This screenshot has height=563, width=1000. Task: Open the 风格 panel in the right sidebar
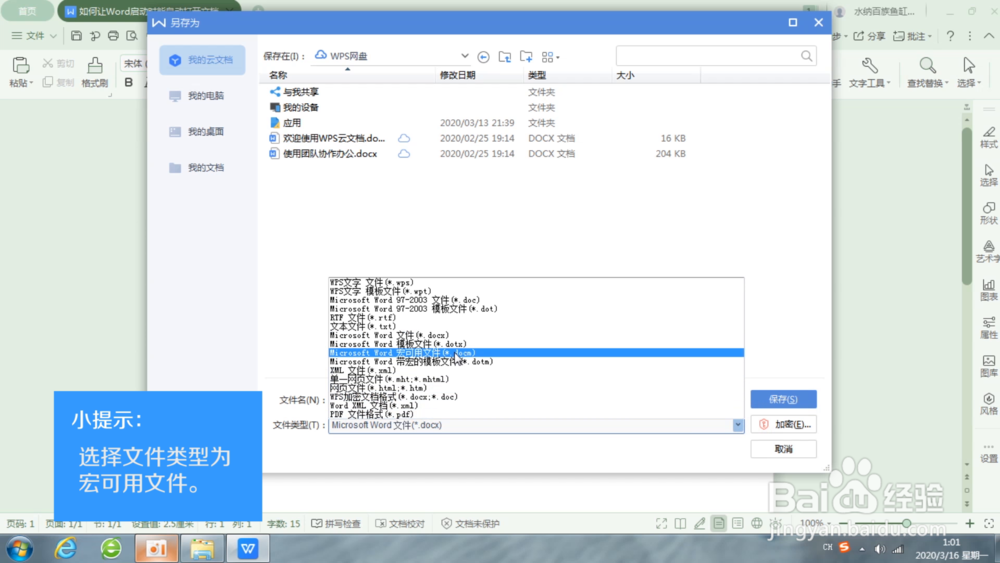(989, 404)
